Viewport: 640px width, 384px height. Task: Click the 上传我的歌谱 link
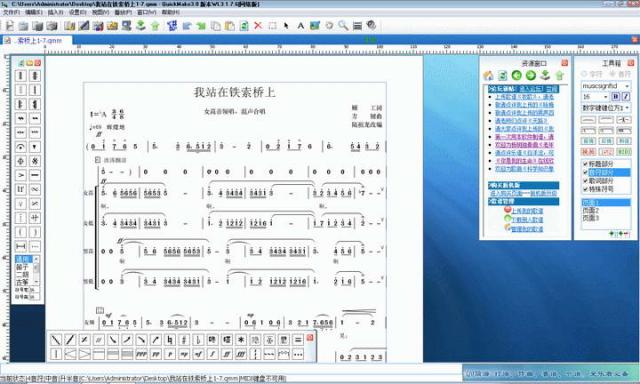tap(527, 211)
